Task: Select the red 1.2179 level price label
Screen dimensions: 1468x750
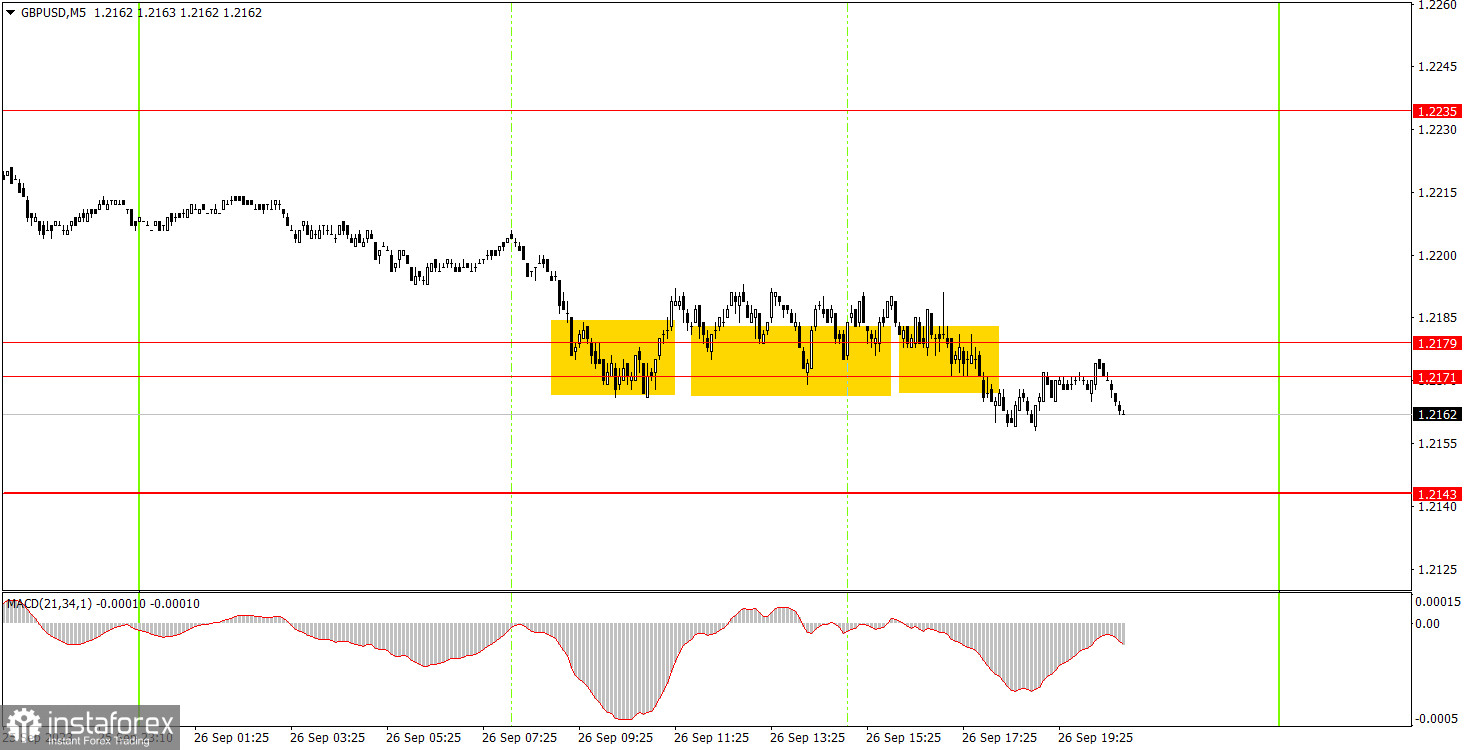Action: (x=1437, y=343)
